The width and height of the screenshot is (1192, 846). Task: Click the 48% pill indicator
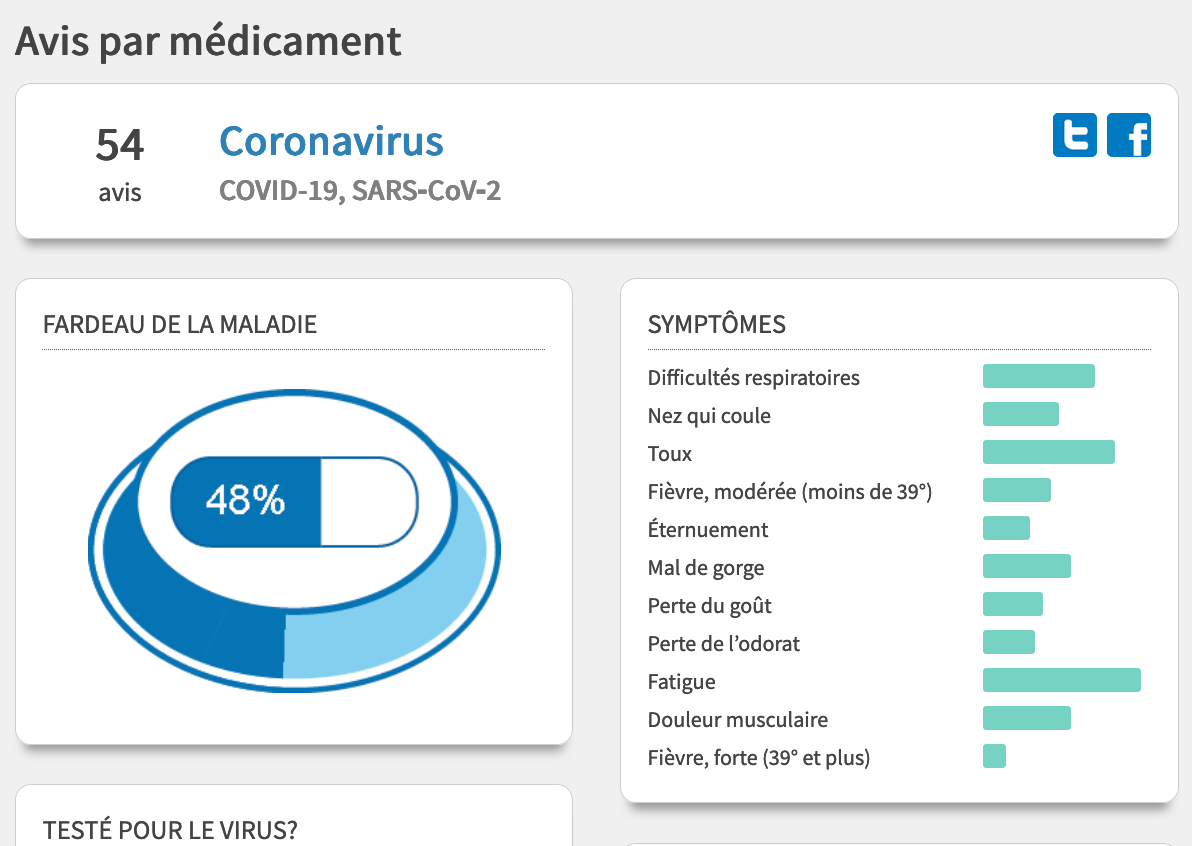point(294,502)
